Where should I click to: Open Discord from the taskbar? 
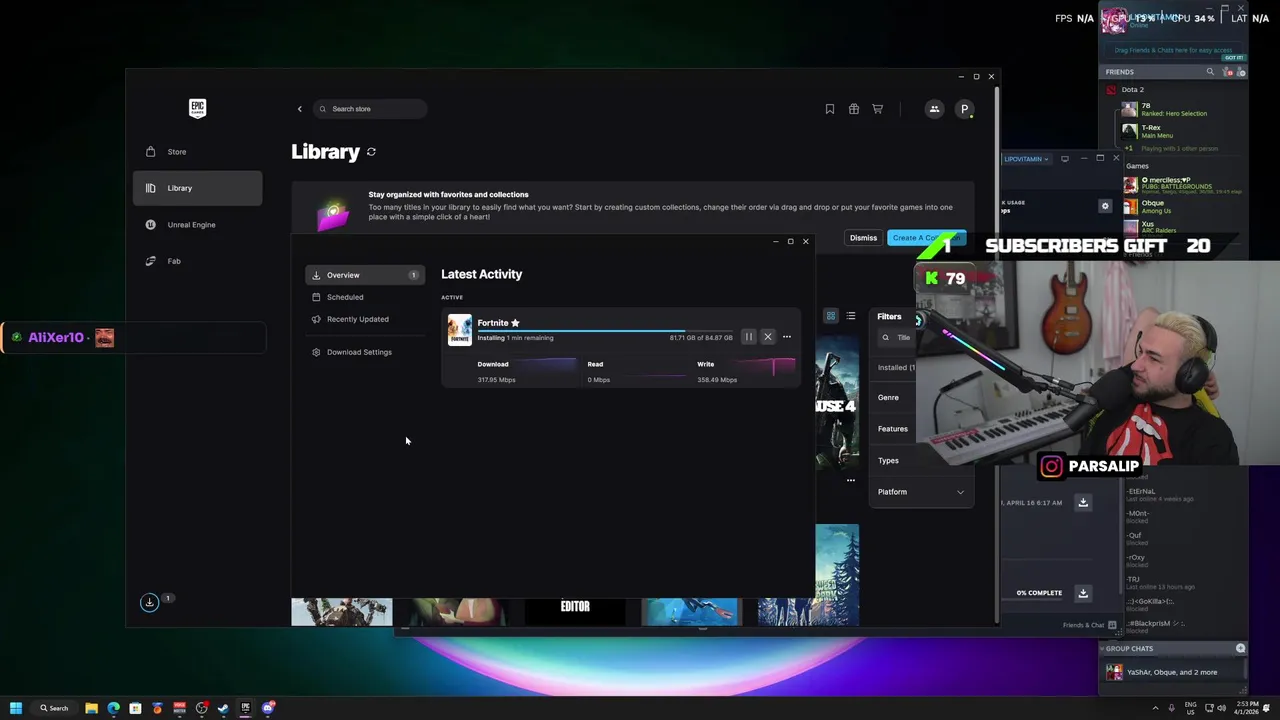268,708
